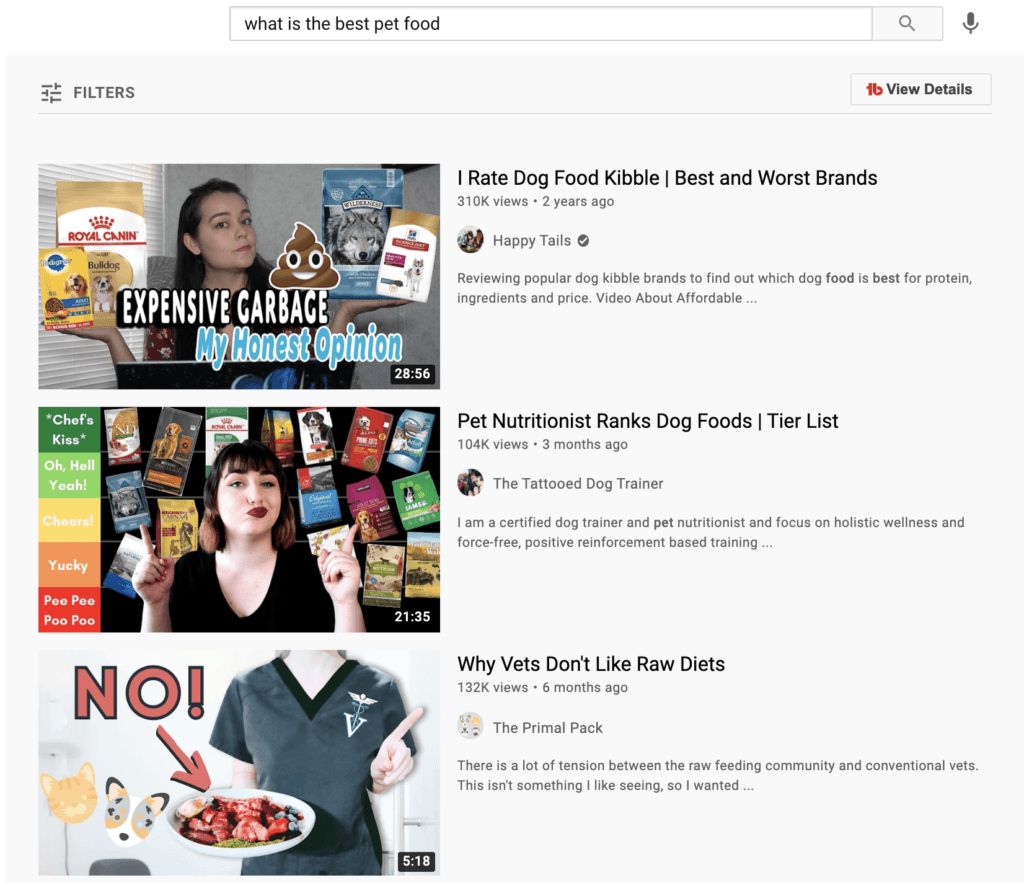Click the View Details button

tap(920, 89)
